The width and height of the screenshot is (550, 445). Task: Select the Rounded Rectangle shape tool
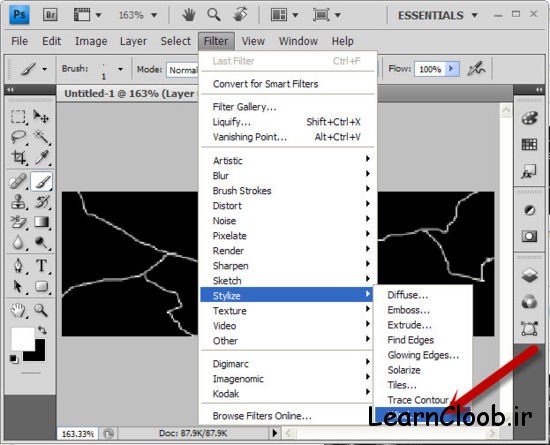(x=41, y=286)
